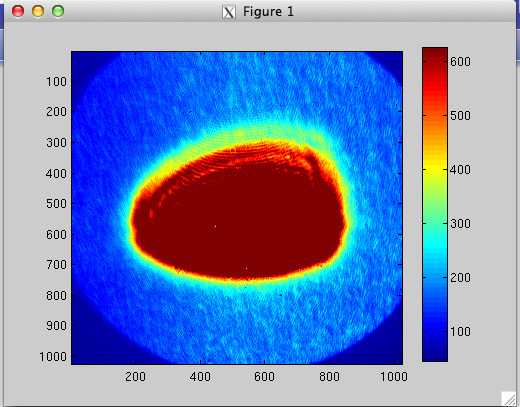The height and width of the screenshot is (407, 520).
Task: Click the red close window button
Action: pos(18,11)
